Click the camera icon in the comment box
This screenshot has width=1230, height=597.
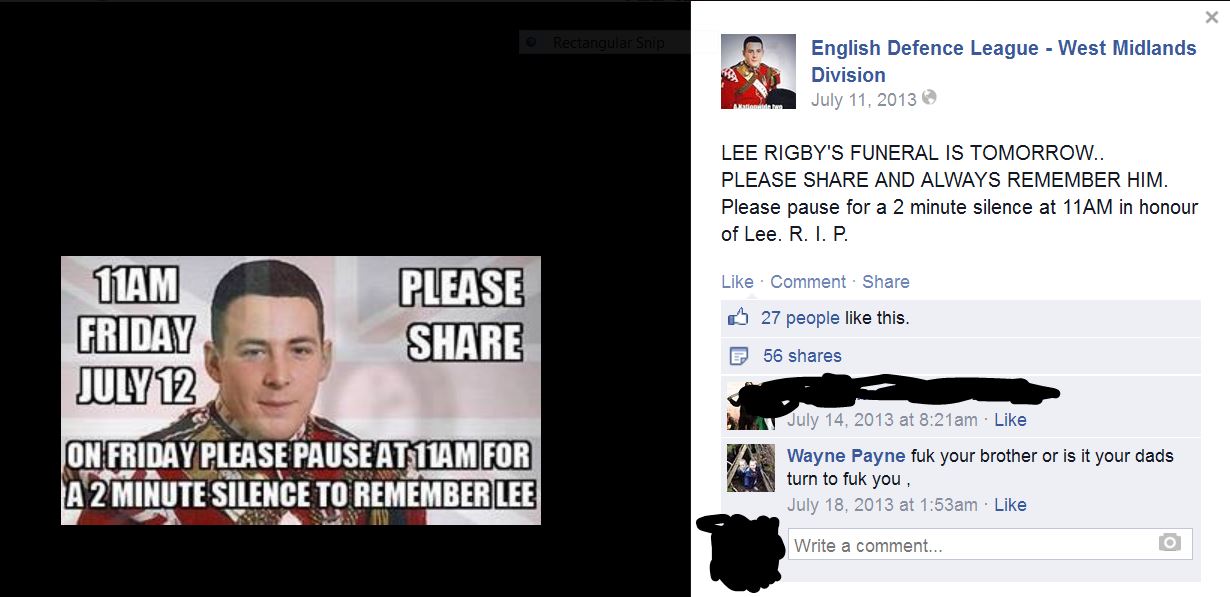click(1169, 543)
